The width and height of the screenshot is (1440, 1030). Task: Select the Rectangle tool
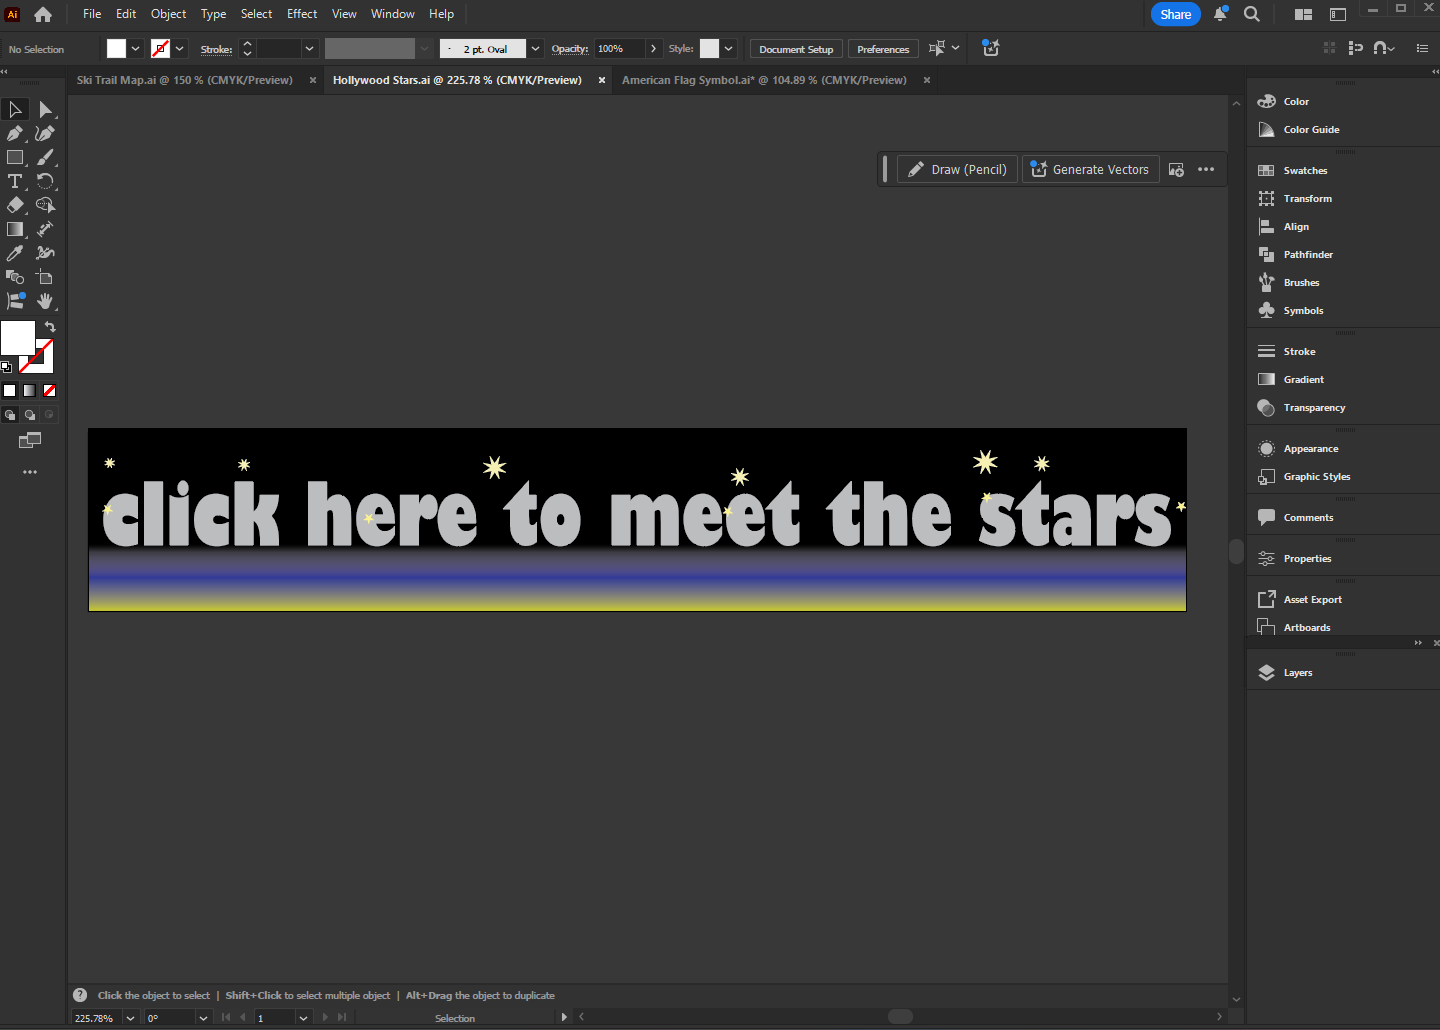point(15,157)
